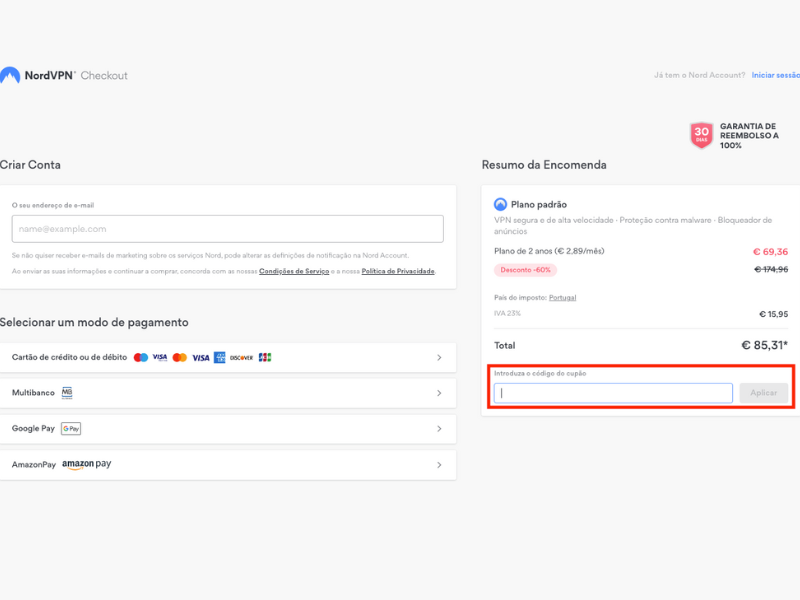
Task: Click the Resumo da Encomenda heading
Action: coord(544,165)
